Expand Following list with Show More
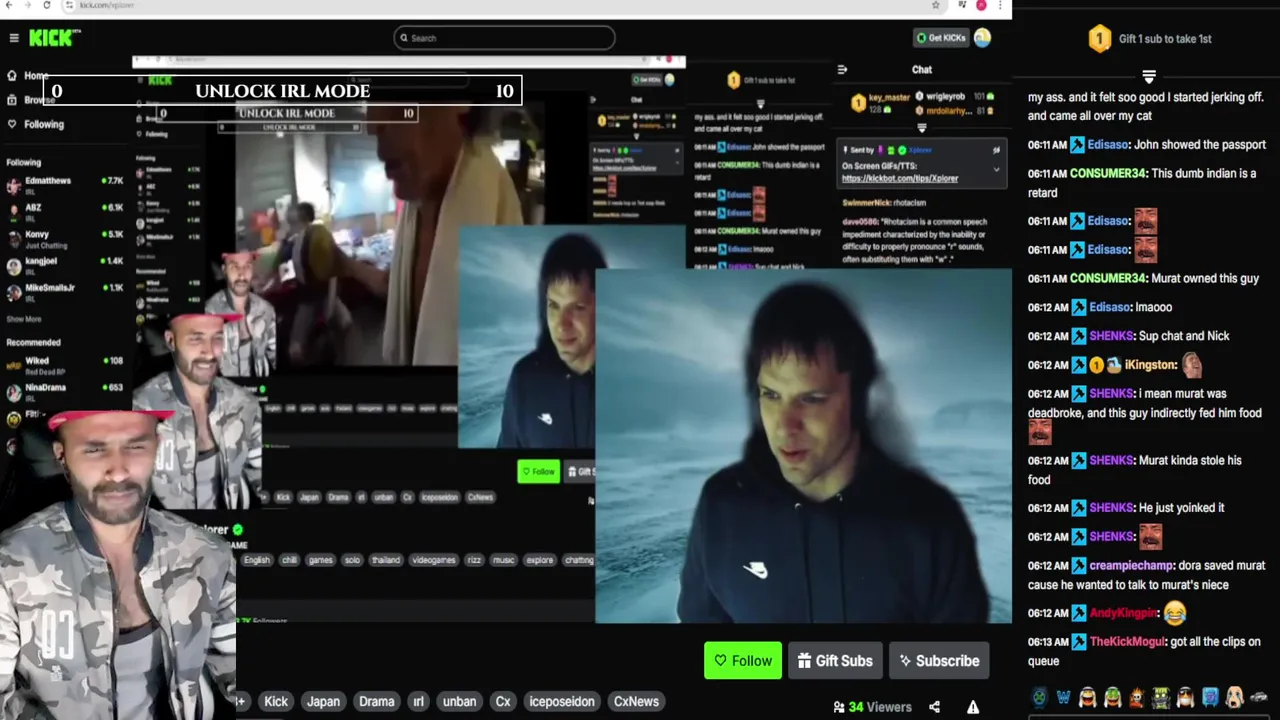The width and height of the screenshot is (1280, 720). 24,319
